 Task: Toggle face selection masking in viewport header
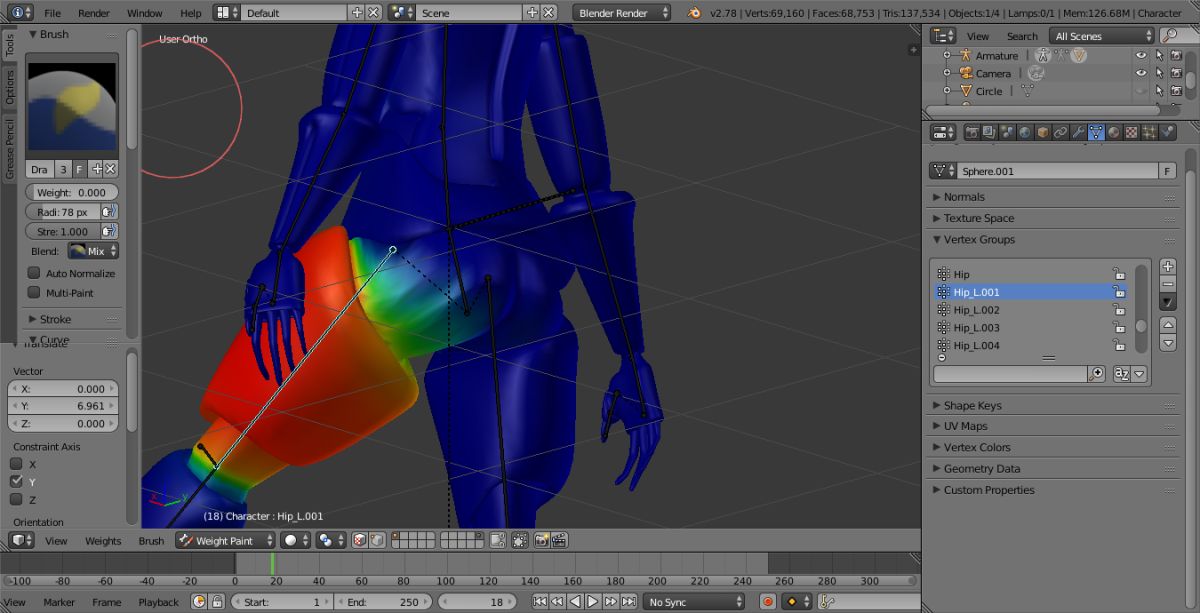coord(360,540)
